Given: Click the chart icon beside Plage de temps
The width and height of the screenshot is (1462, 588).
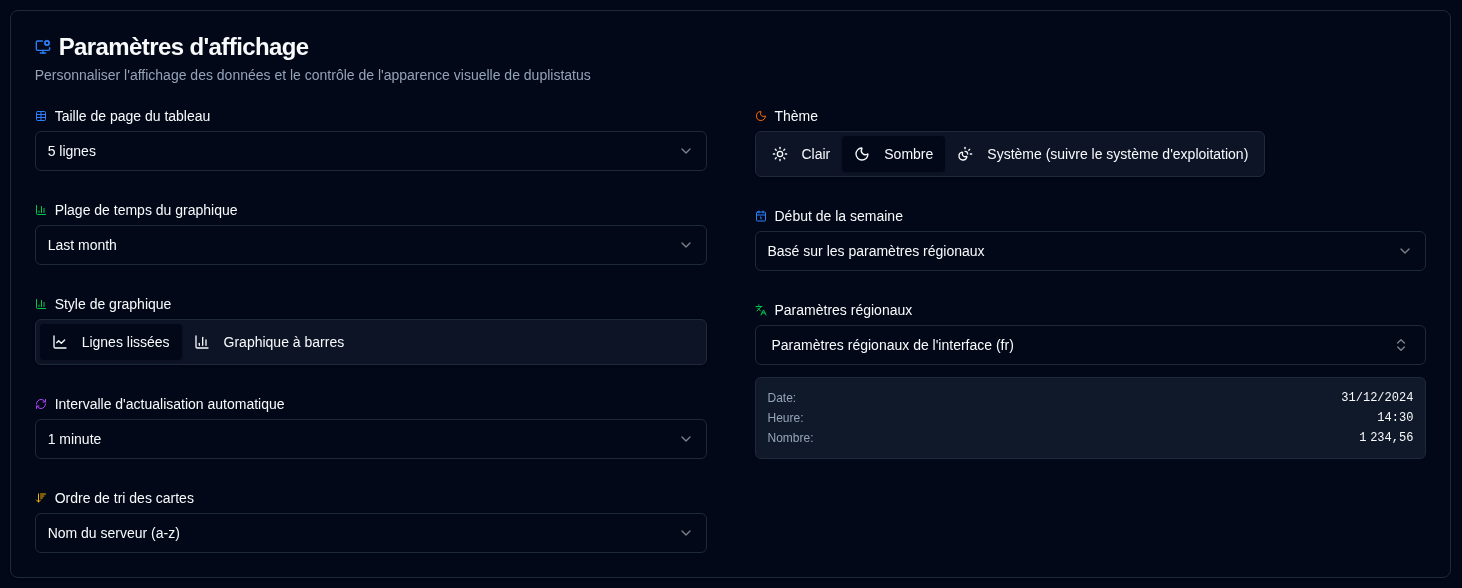Looking at the screenshot, I should (41, 210).
